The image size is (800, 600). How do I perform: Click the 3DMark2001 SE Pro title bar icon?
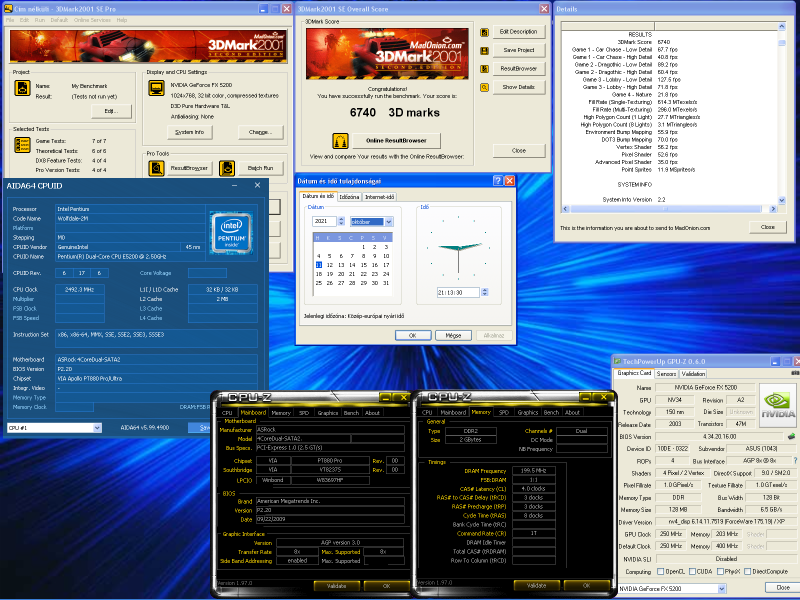(8, 9)
